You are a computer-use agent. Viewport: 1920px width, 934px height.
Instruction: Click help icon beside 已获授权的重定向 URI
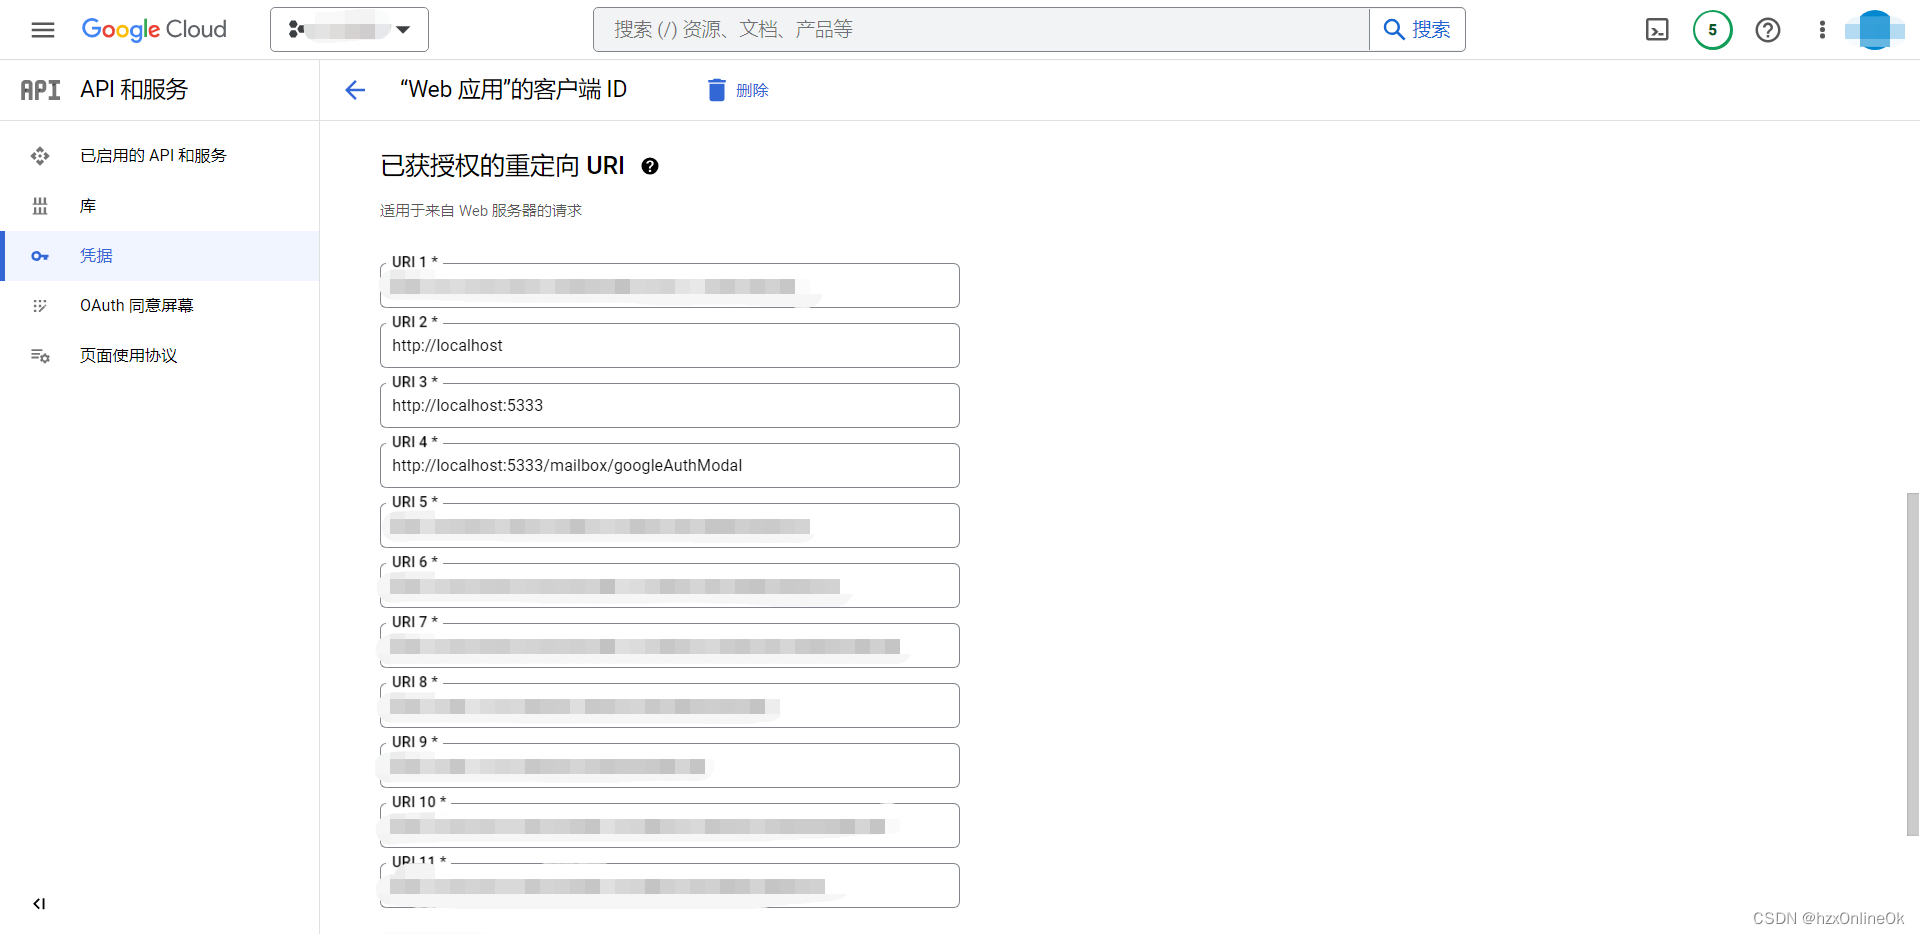pyautogui.click(x=650, y=166)
